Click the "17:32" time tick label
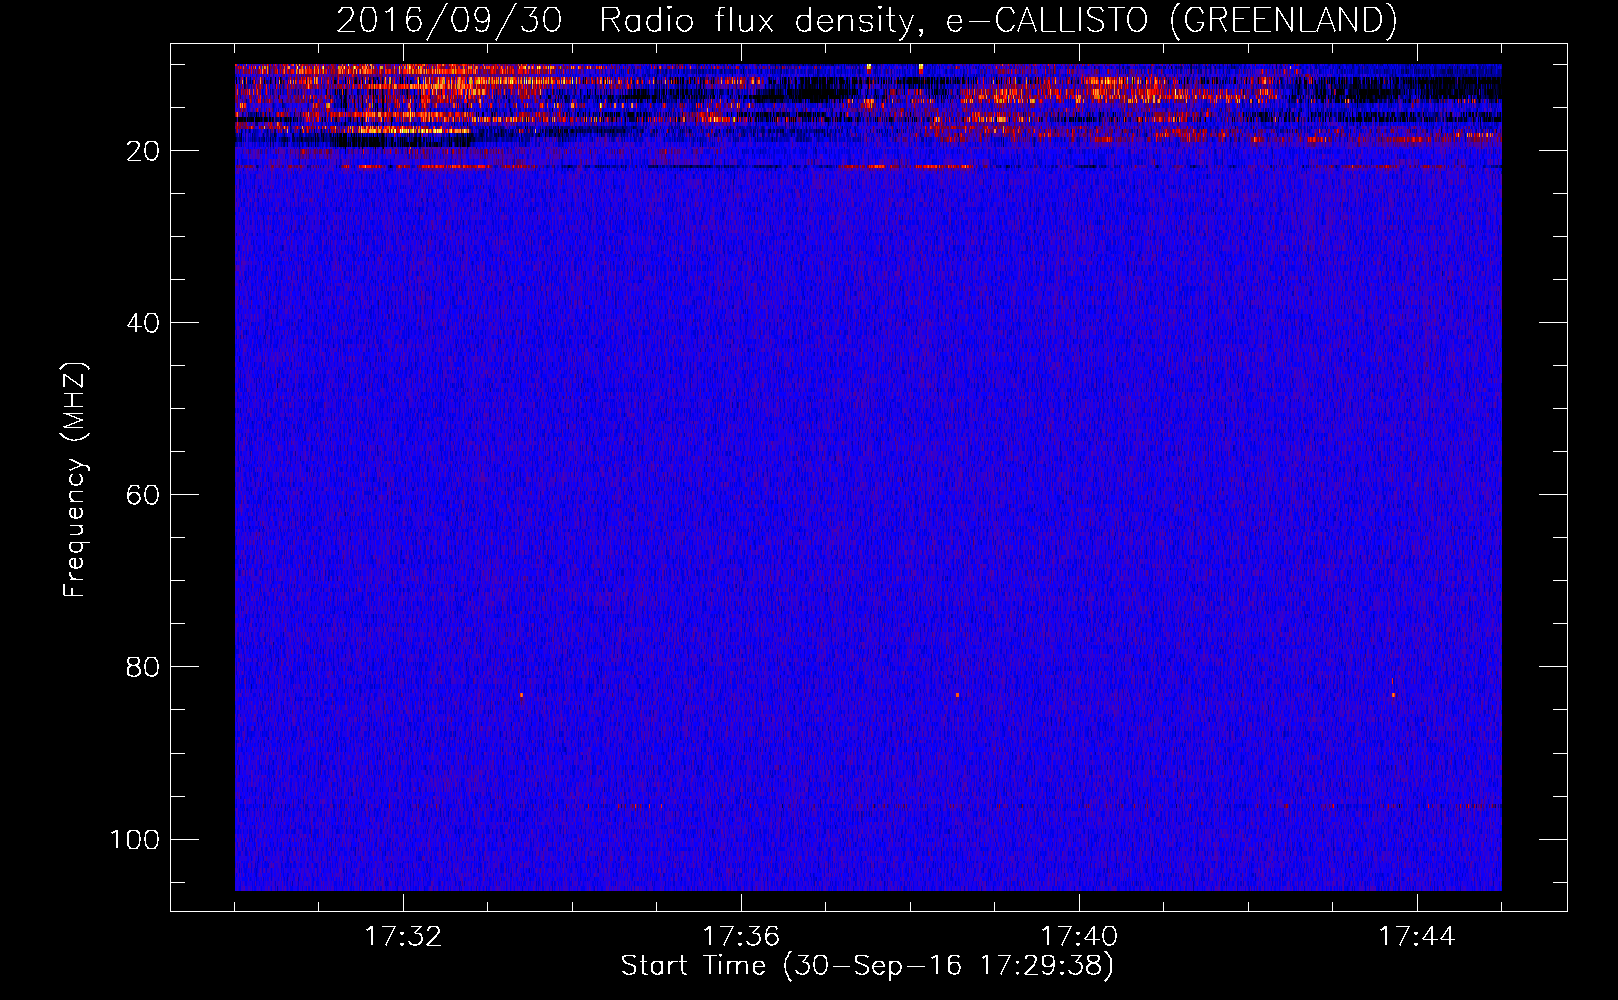Viewport: 1618px width, 1000px height. pos(403,937)
